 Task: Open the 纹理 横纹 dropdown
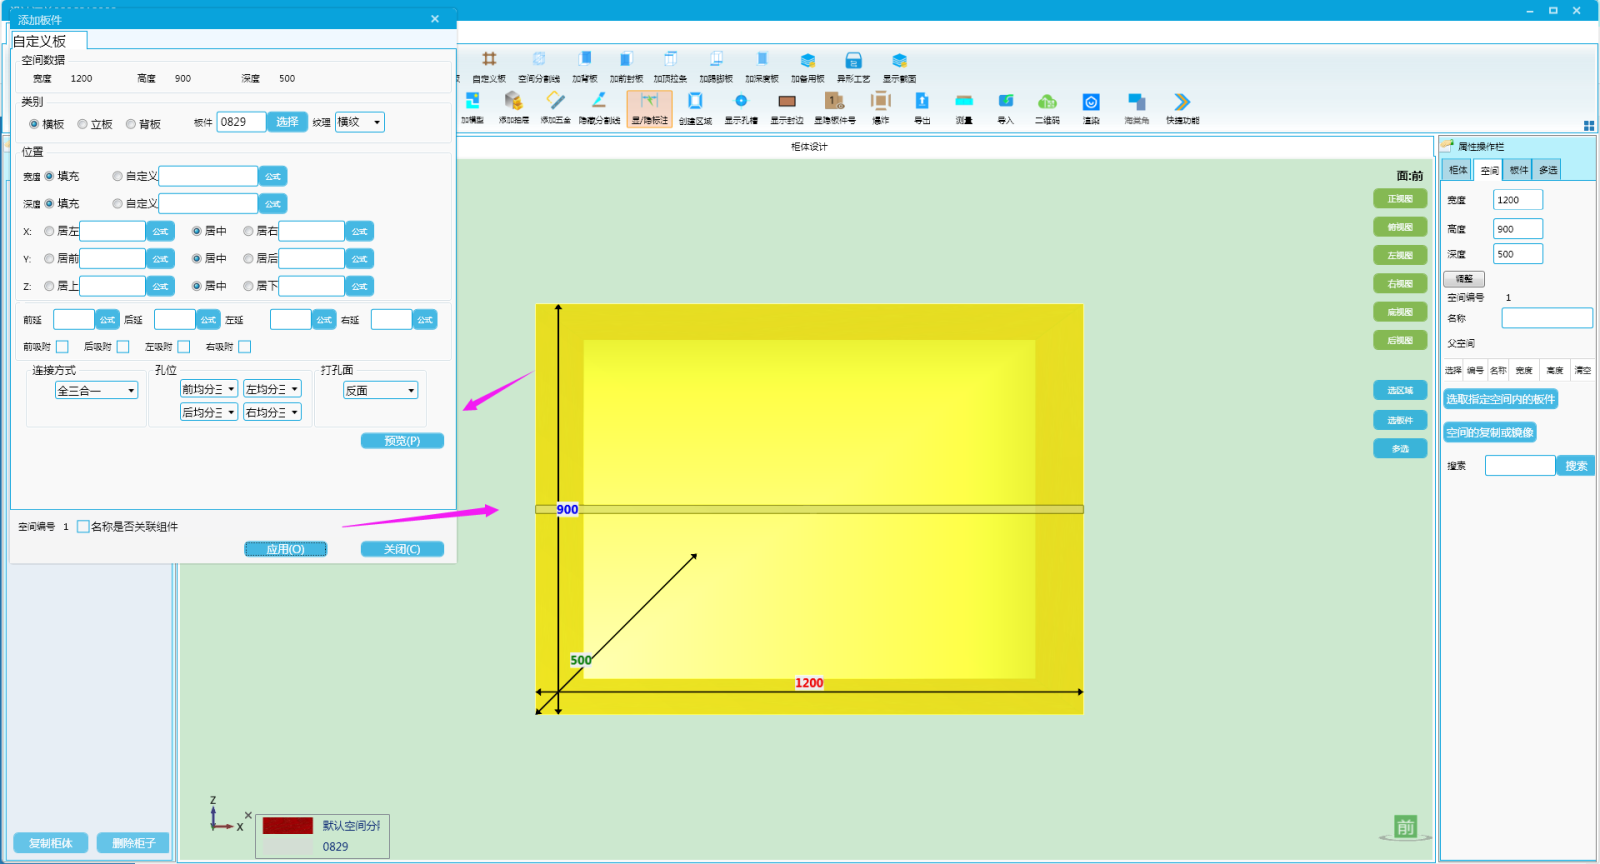click(x=360, y=122)
